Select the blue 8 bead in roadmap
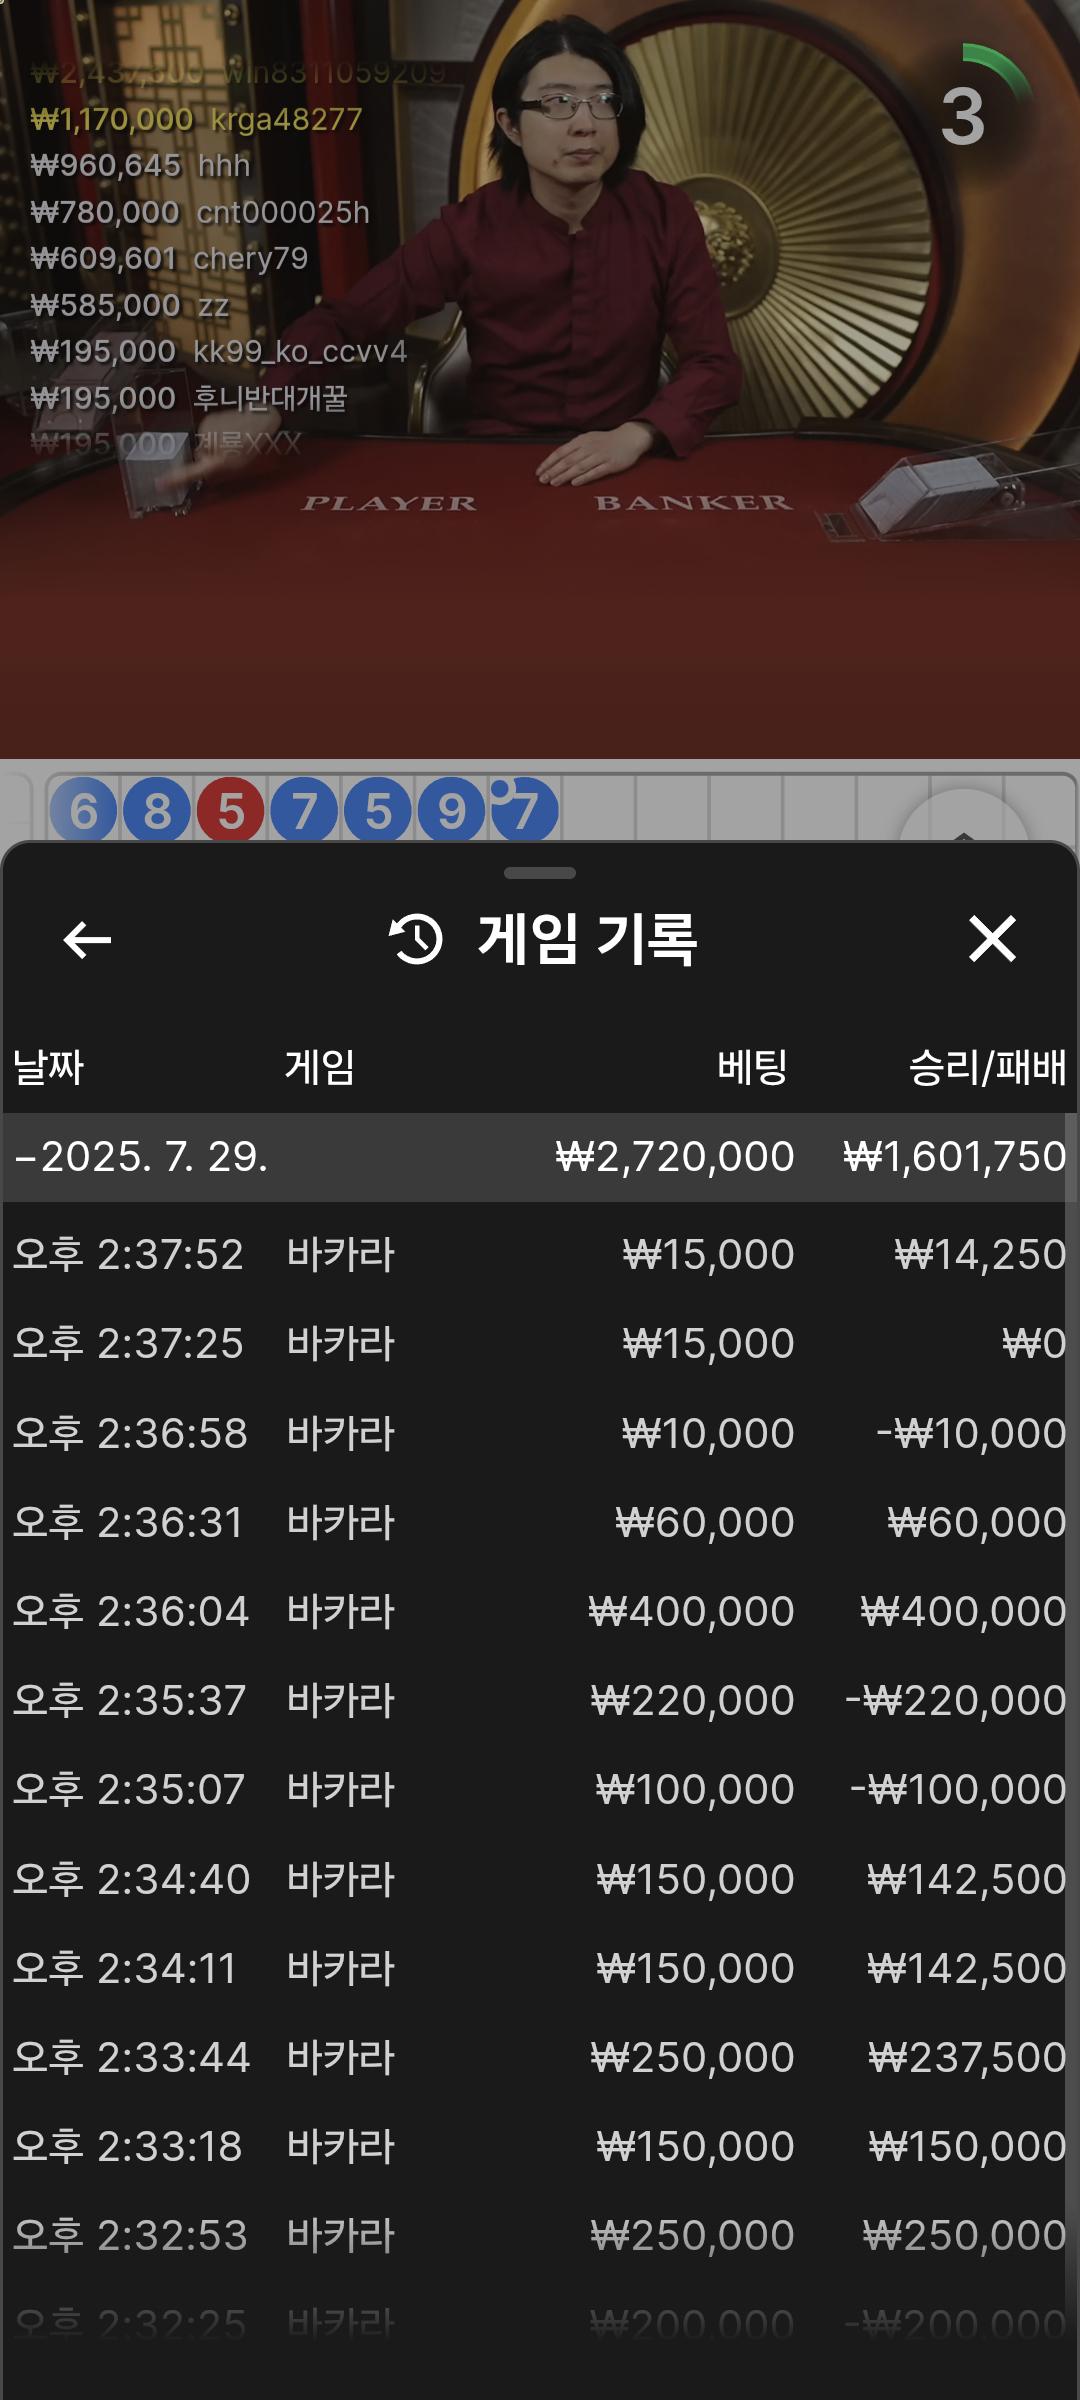Image resolution: width=1080 pixels, height=2400 pixels. point(157,810)
